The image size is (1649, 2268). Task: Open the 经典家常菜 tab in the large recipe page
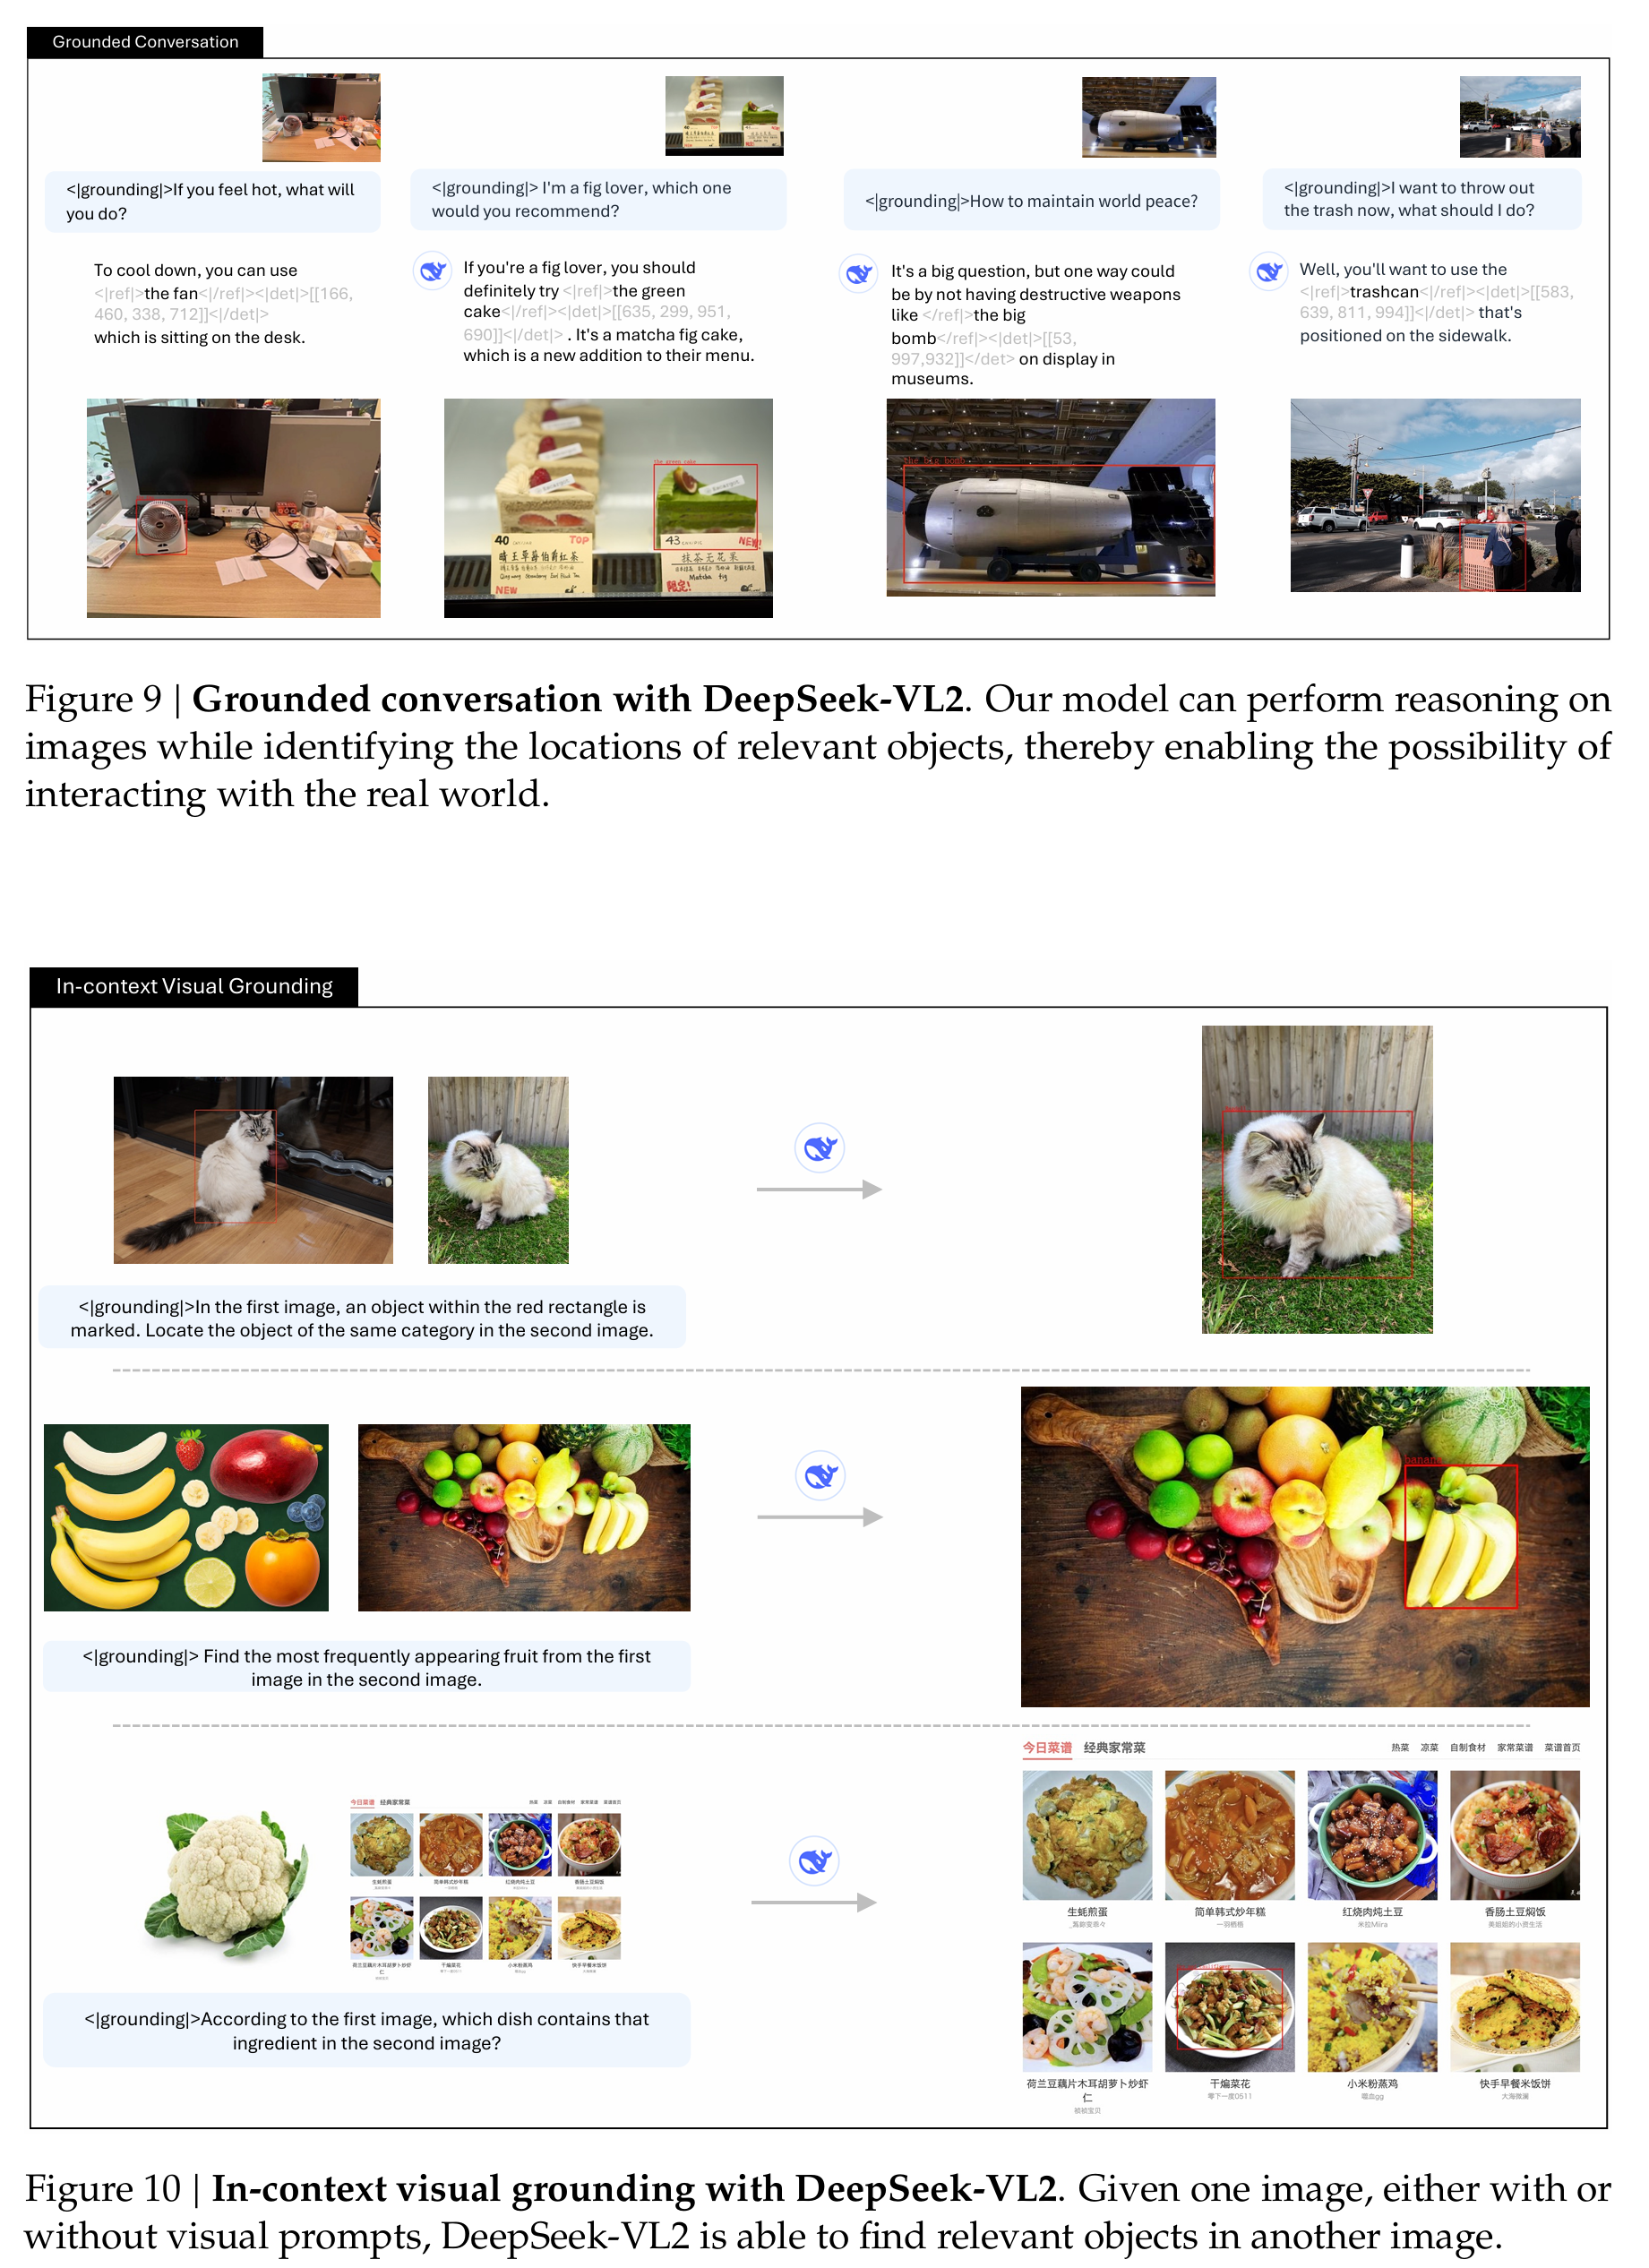(x=1115, y=1747)
